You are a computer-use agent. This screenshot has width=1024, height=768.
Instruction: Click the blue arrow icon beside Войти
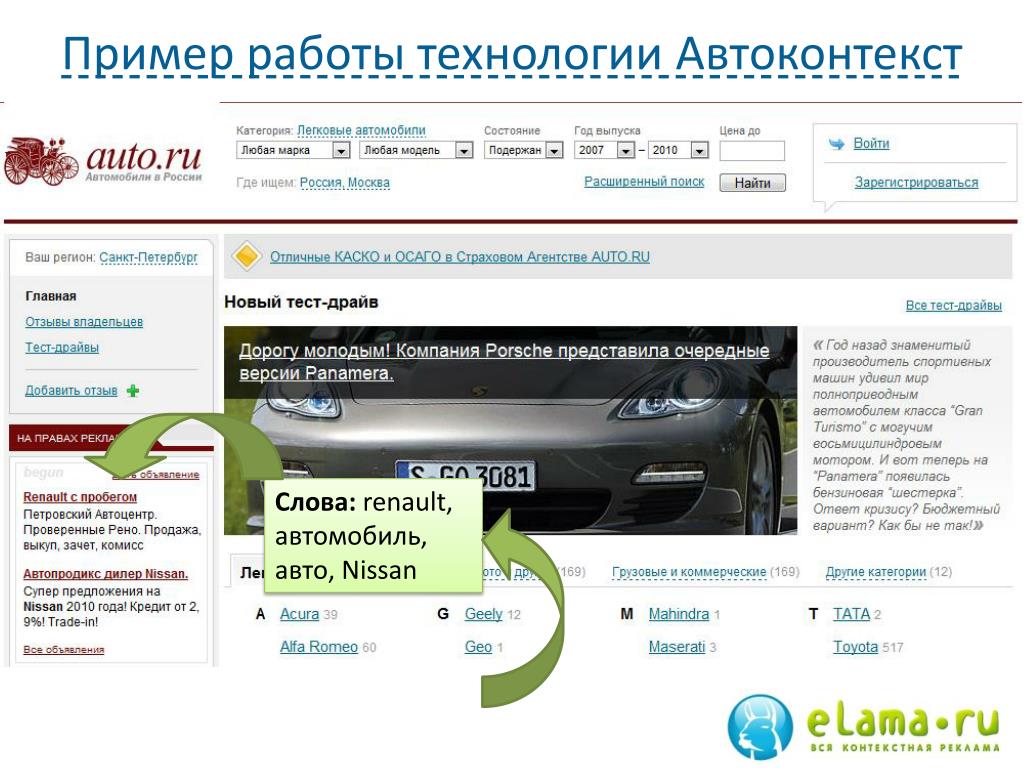pyautogui.click(x=836, y=144)
